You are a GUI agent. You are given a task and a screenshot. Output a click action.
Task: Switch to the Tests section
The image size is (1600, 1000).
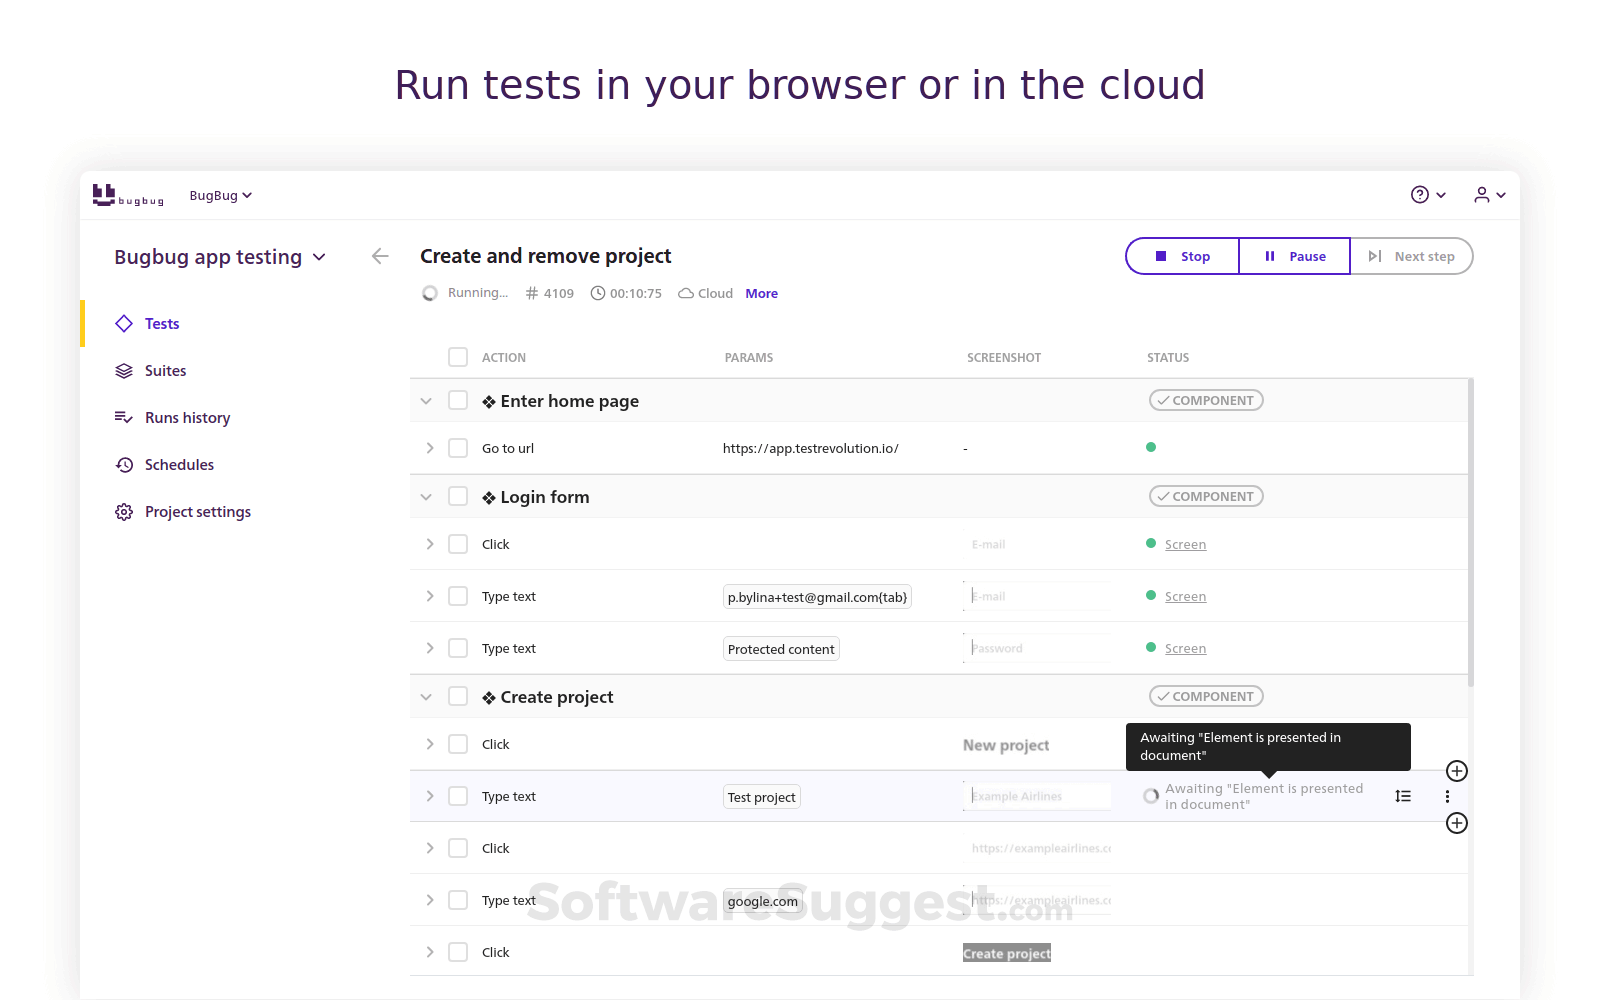point(162,323)
